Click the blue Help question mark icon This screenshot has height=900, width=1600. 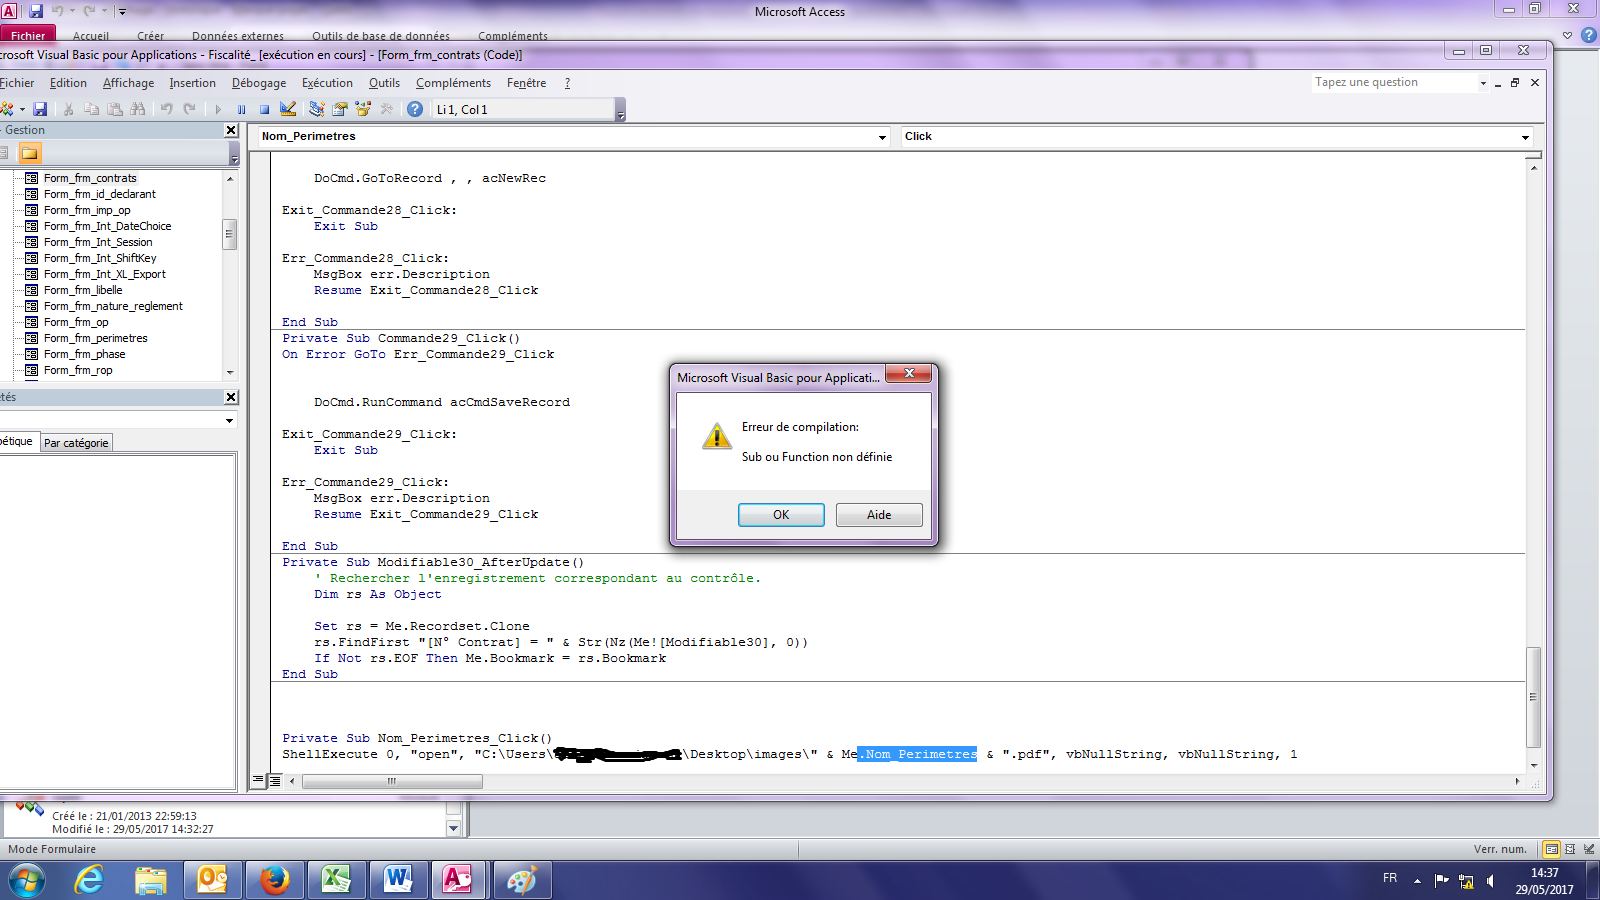click(415, 109)
